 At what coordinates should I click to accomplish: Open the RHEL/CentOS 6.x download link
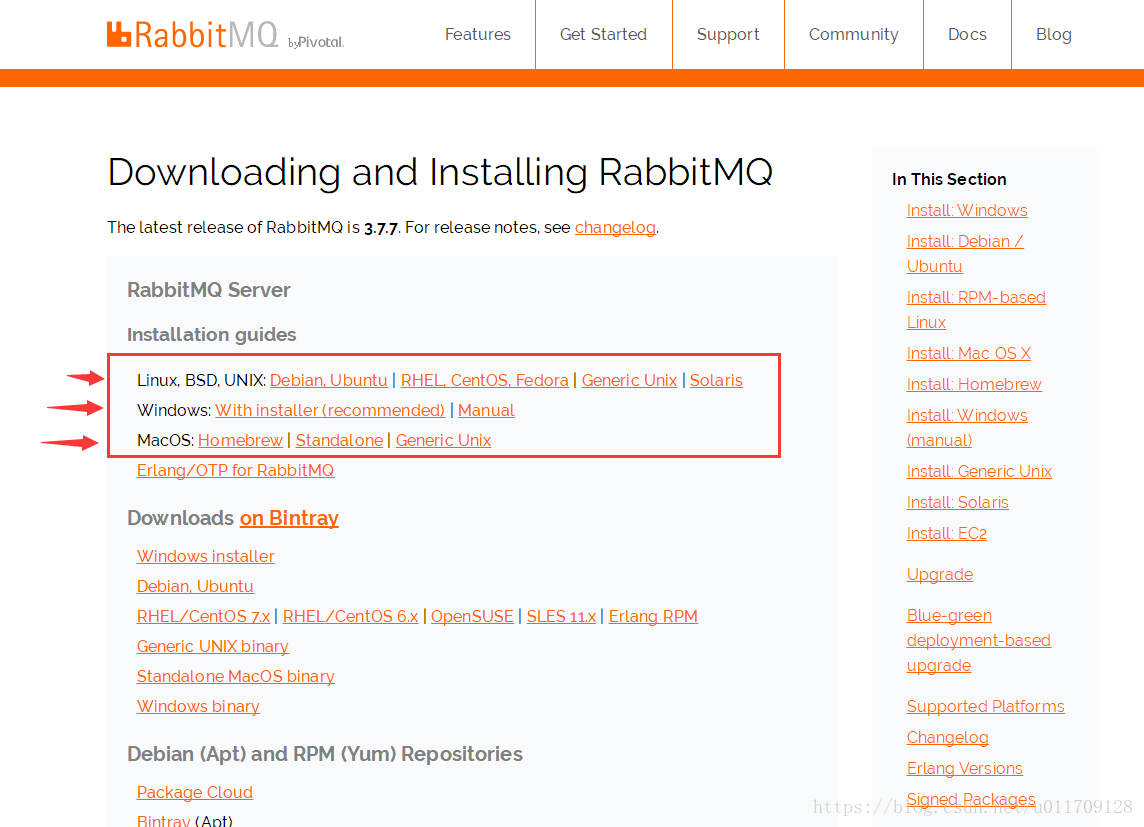click(x=350, y=616)
